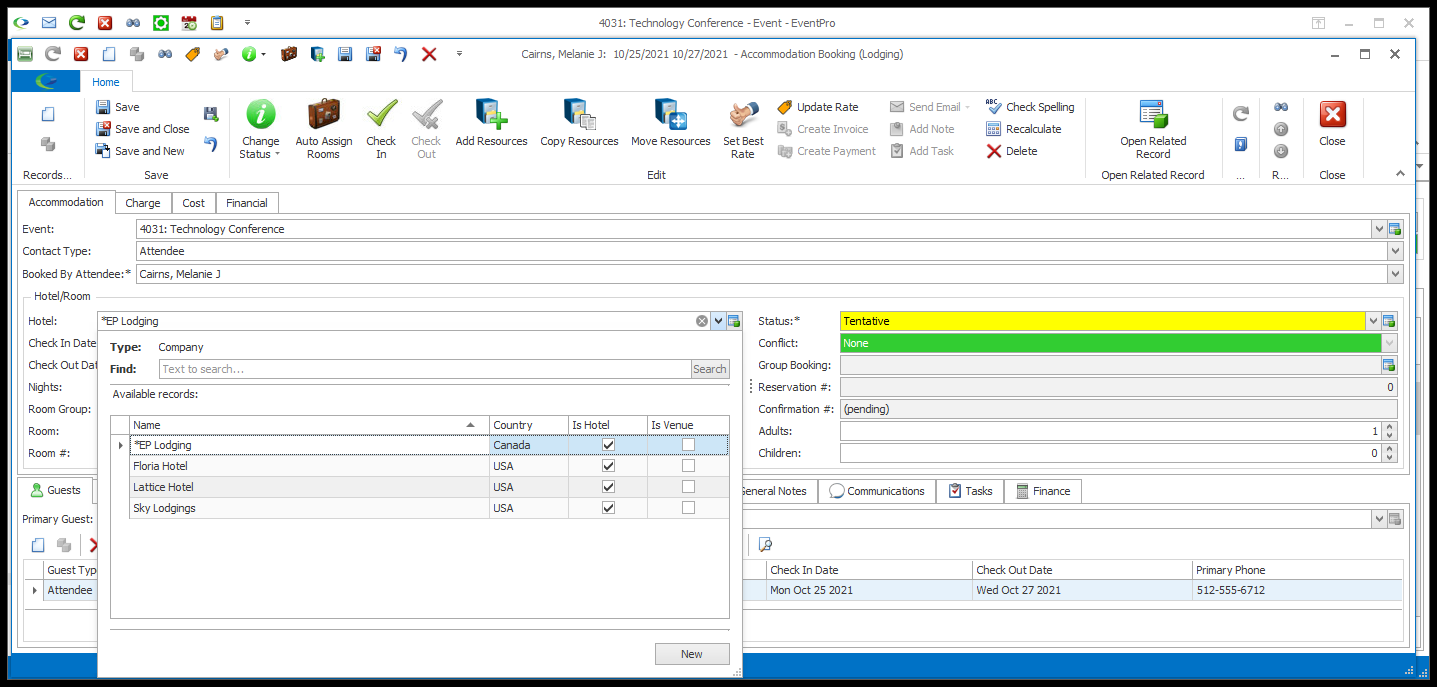1437x687 pixels.
Task: Open the Change Status dropdown caret in the ribbon
Action: tap(277, 155)
